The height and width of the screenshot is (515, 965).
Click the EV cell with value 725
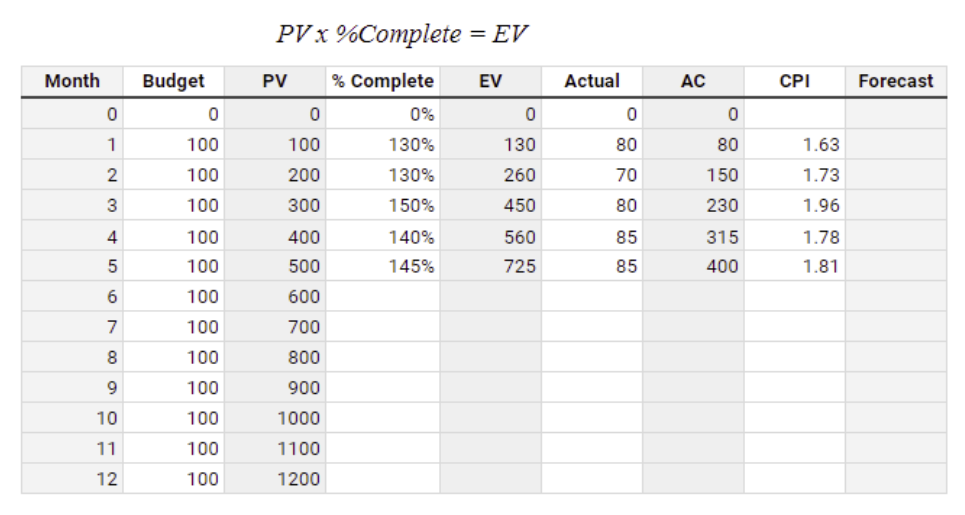[x=491, y=266]
